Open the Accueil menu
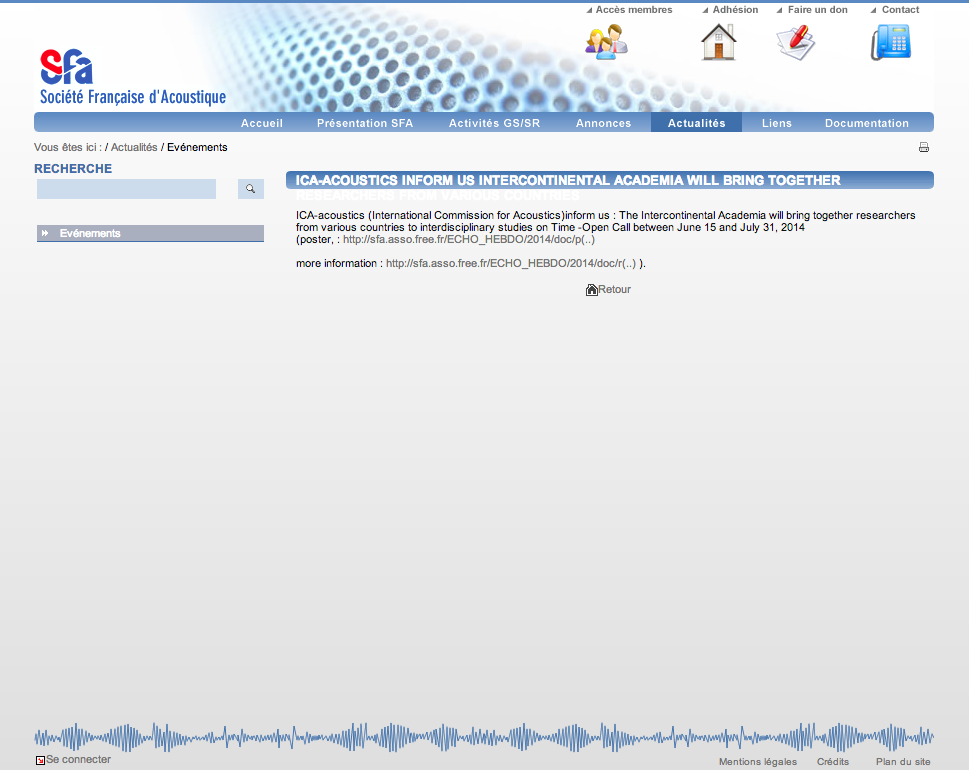969x770 pixels. [x=262, y=123]
